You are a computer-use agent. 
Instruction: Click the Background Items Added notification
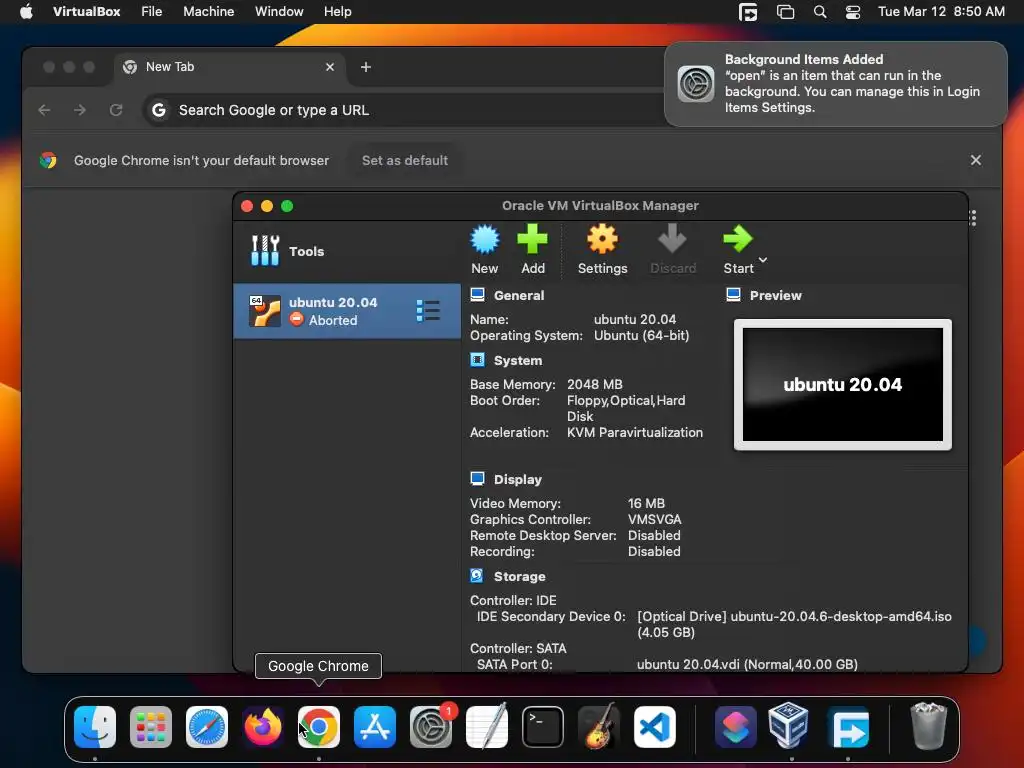835,84
